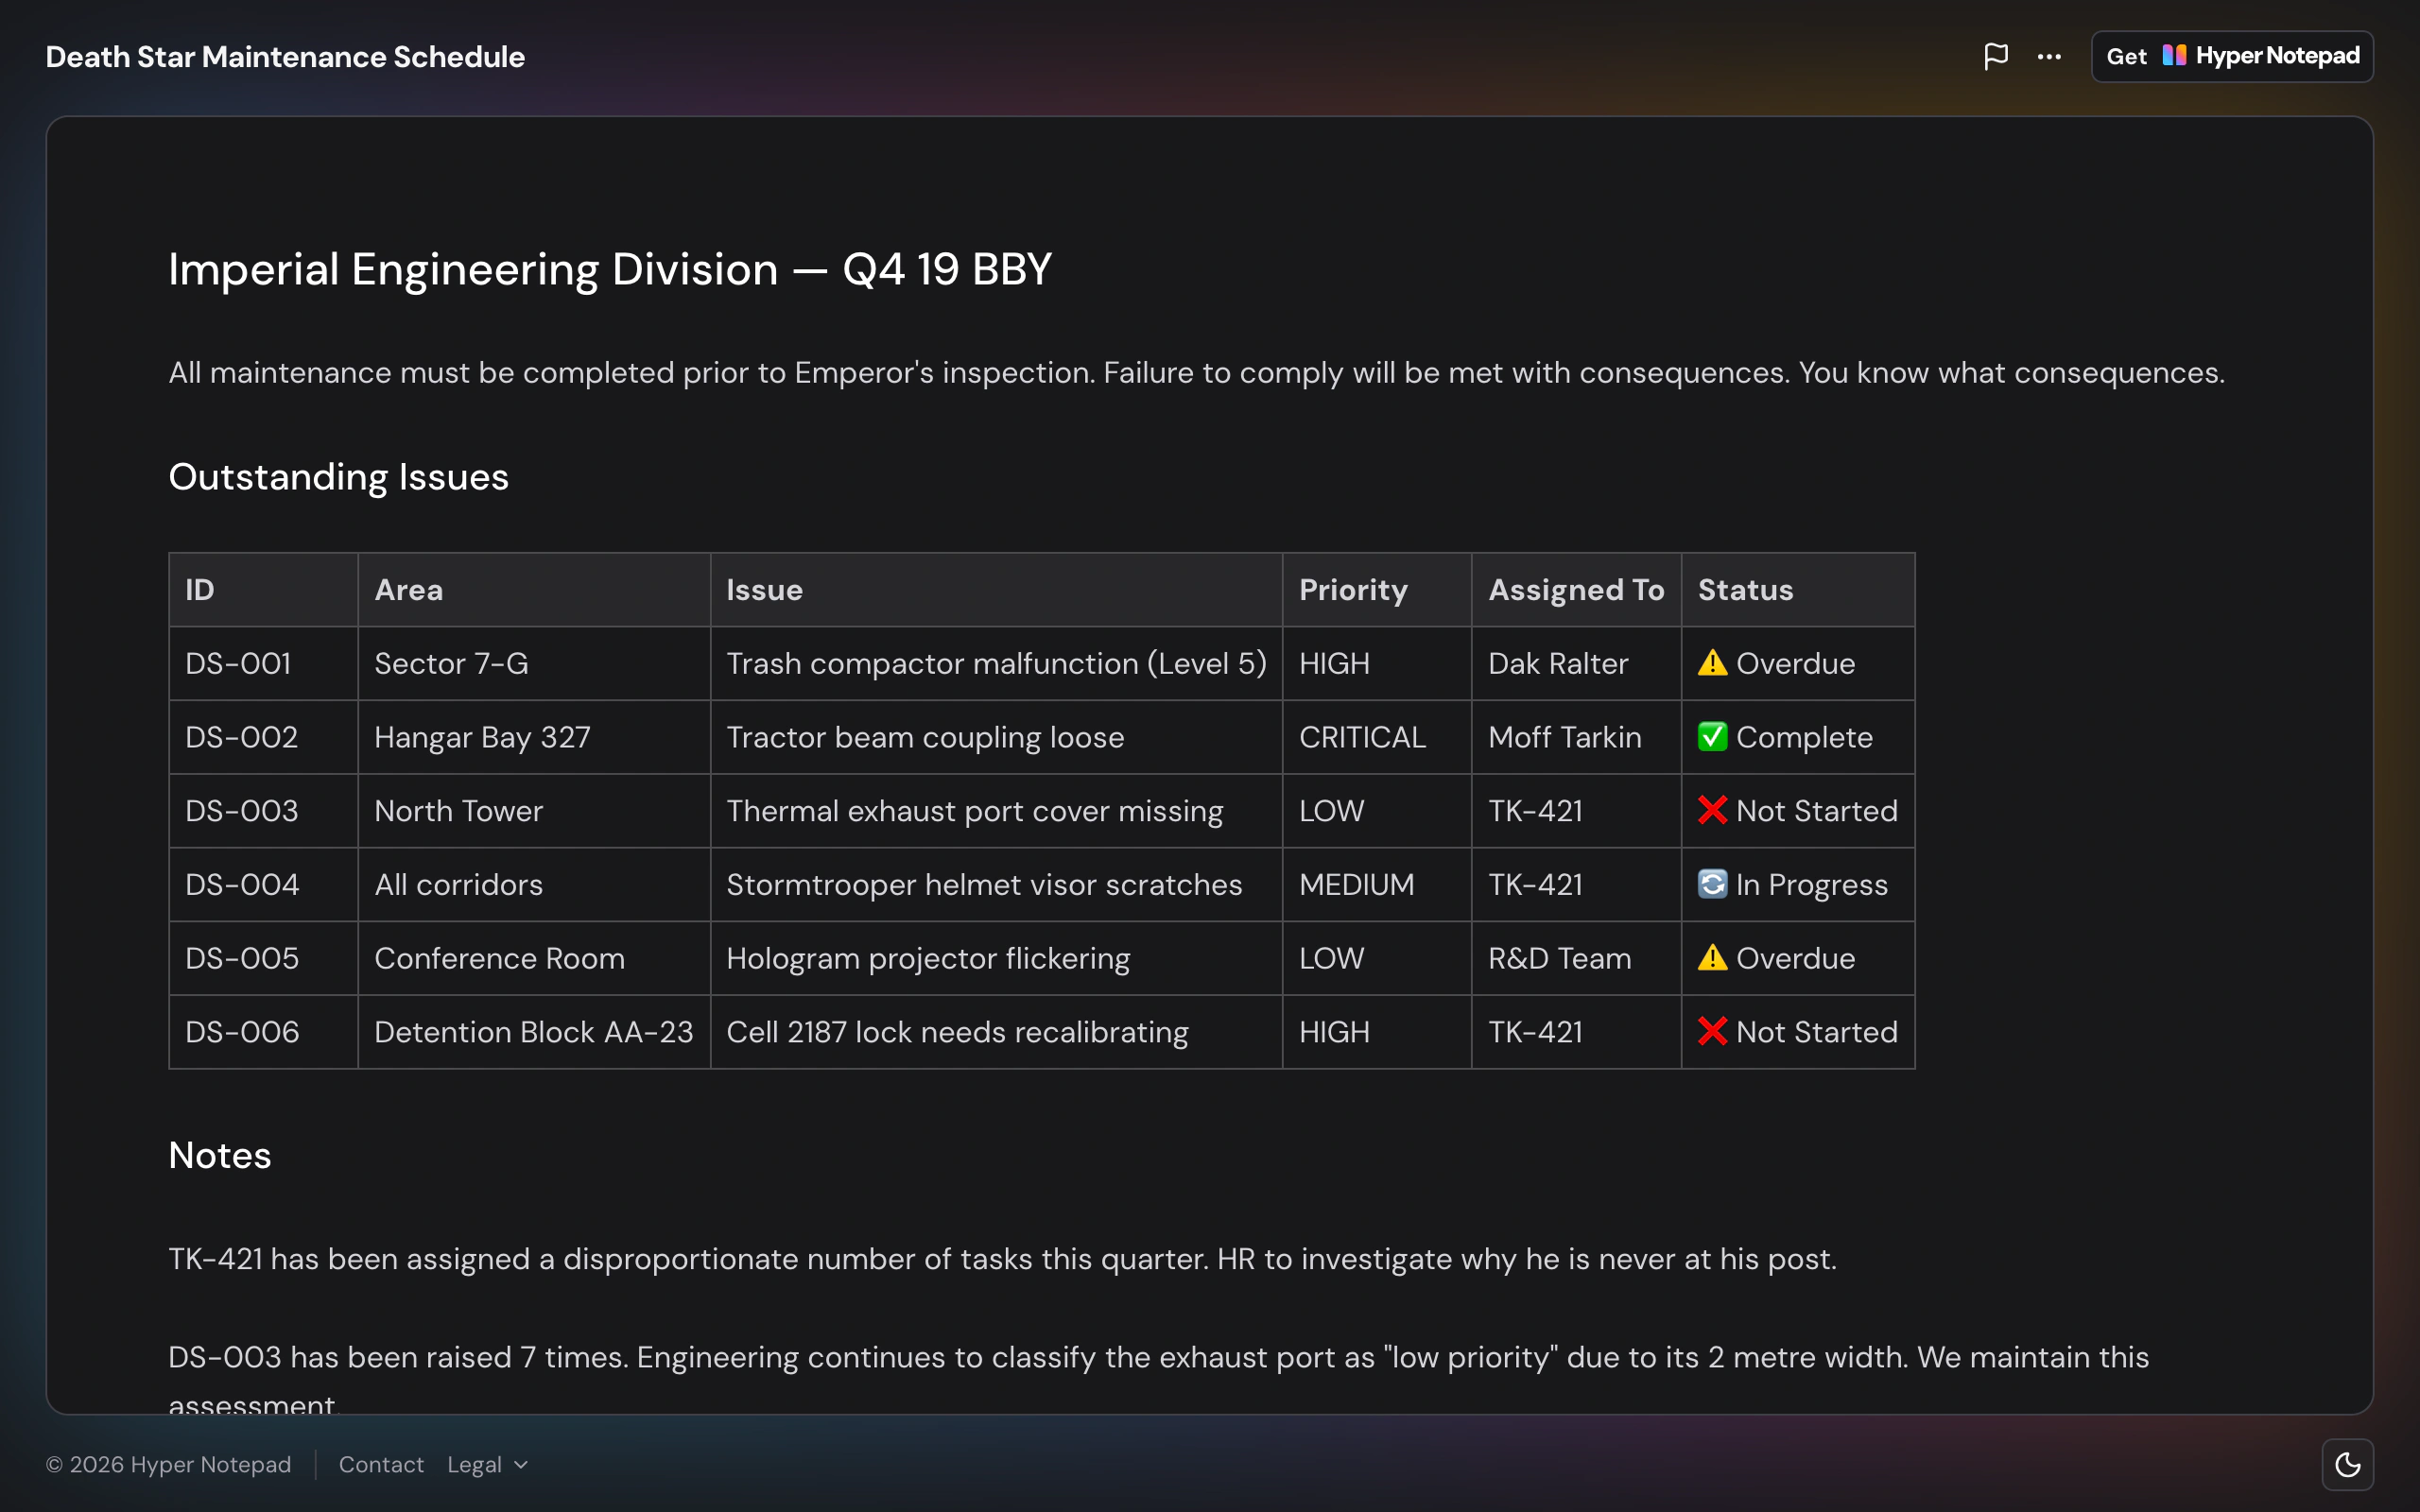Click the © 2026 Hyper Notepad text
This screenshot has width=2420, height=1512.
coord(169,1465)
